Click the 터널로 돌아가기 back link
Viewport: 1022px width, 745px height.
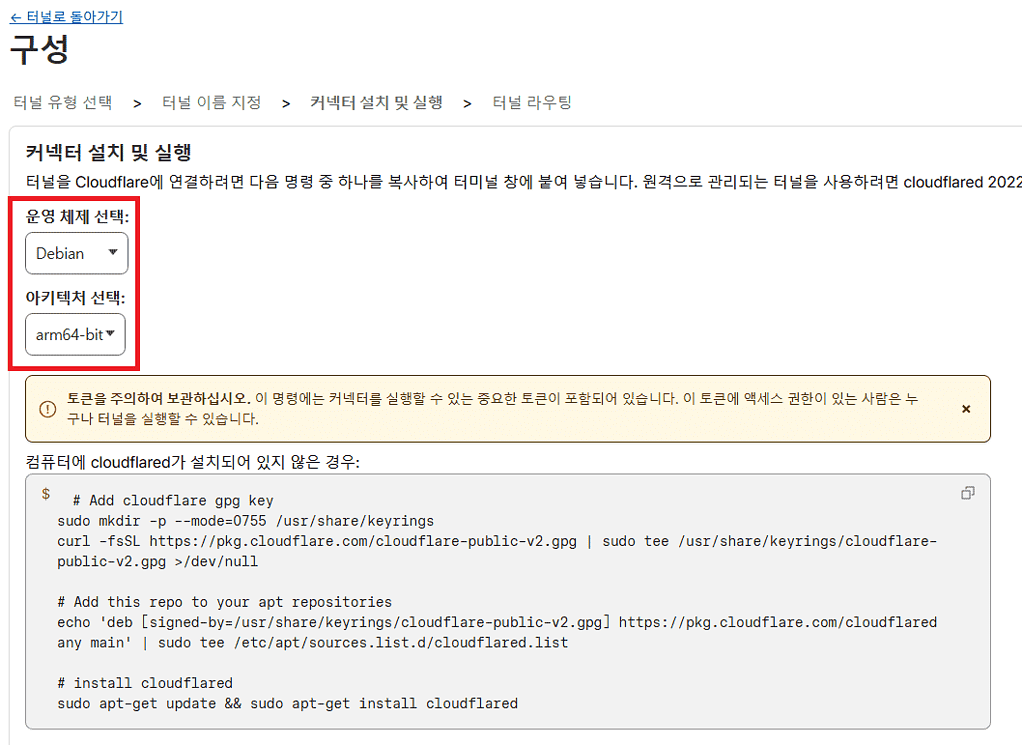pos(66,15)
